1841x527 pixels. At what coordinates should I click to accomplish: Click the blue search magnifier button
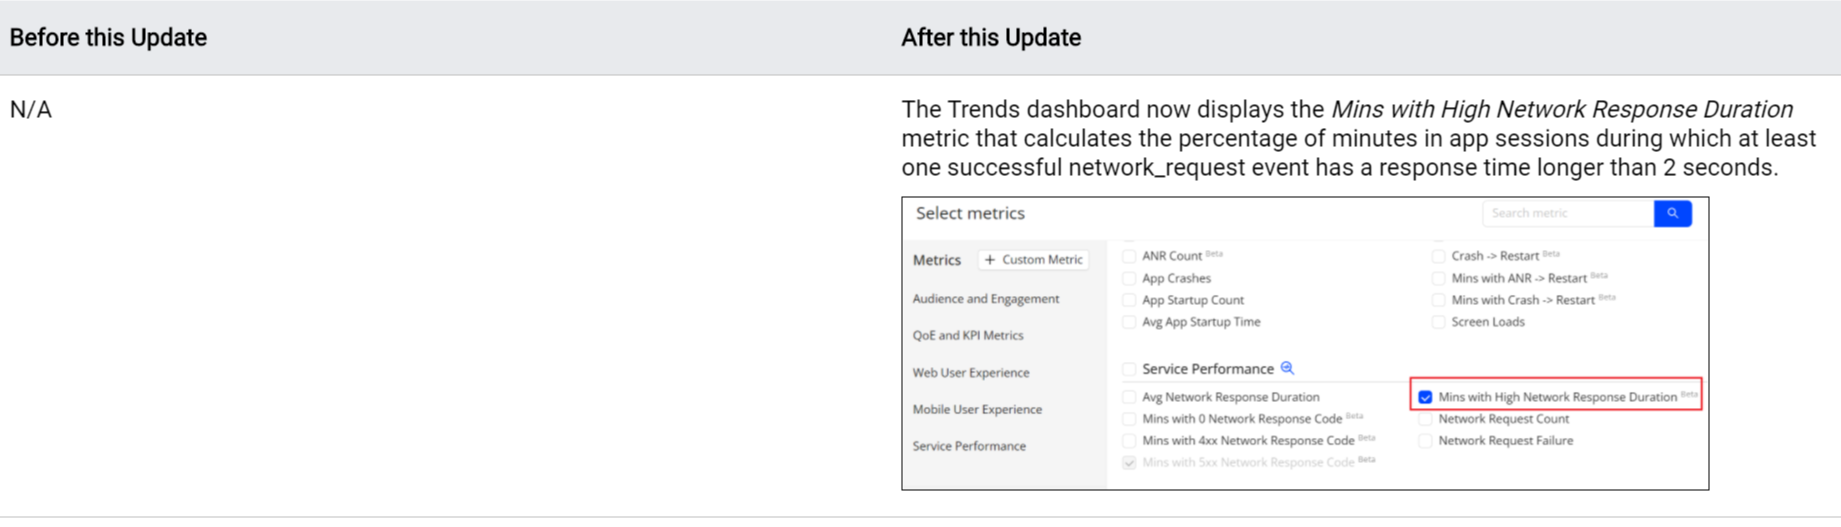pyautogui.click(x=1672, y=213)
